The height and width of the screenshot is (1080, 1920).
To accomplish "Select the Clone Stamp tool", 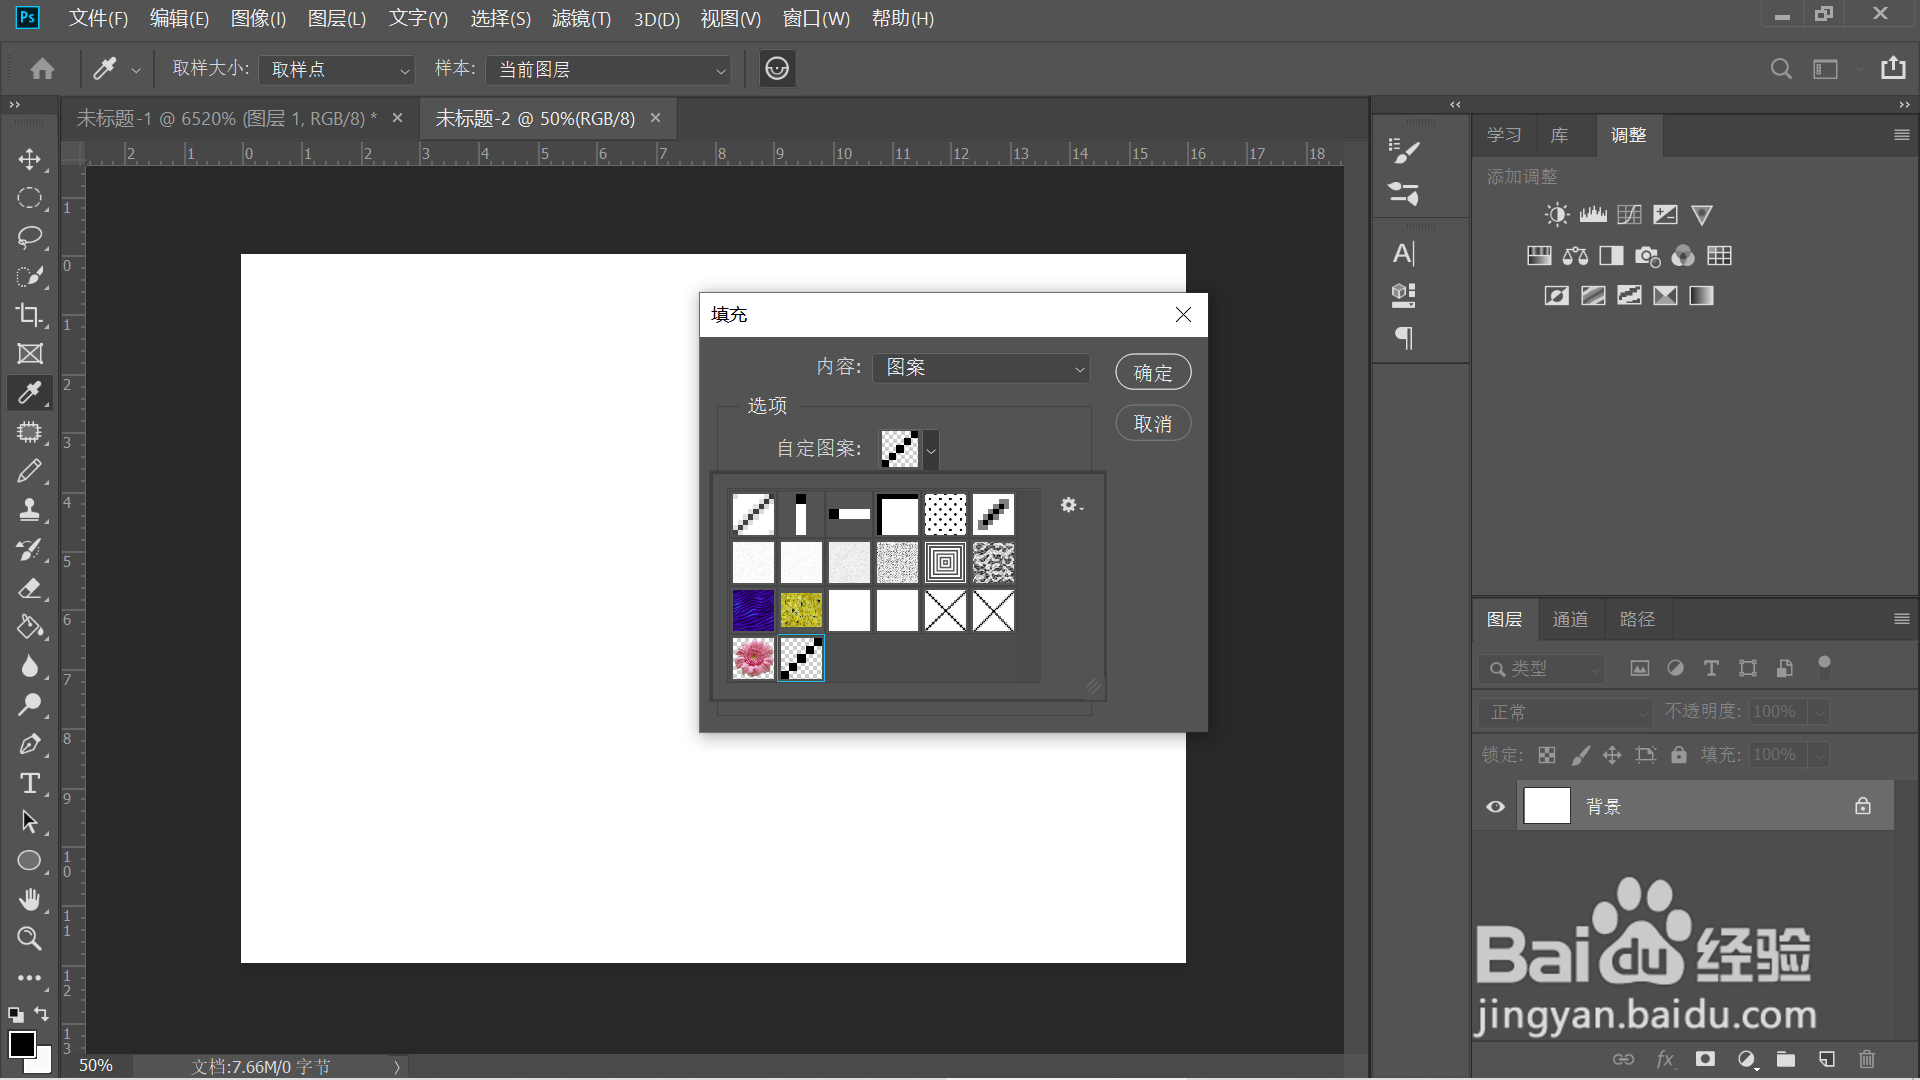I will [x=30, y=510].
